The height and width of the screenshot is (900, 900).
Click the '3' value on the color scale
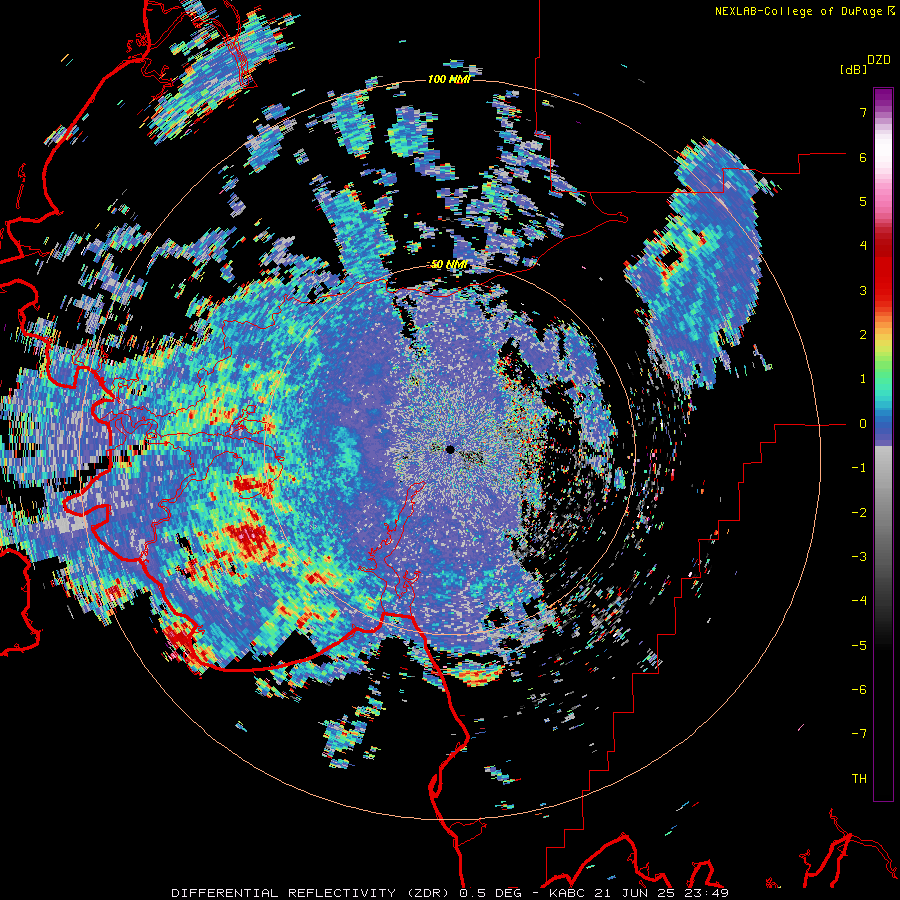(x=863, y=290)
